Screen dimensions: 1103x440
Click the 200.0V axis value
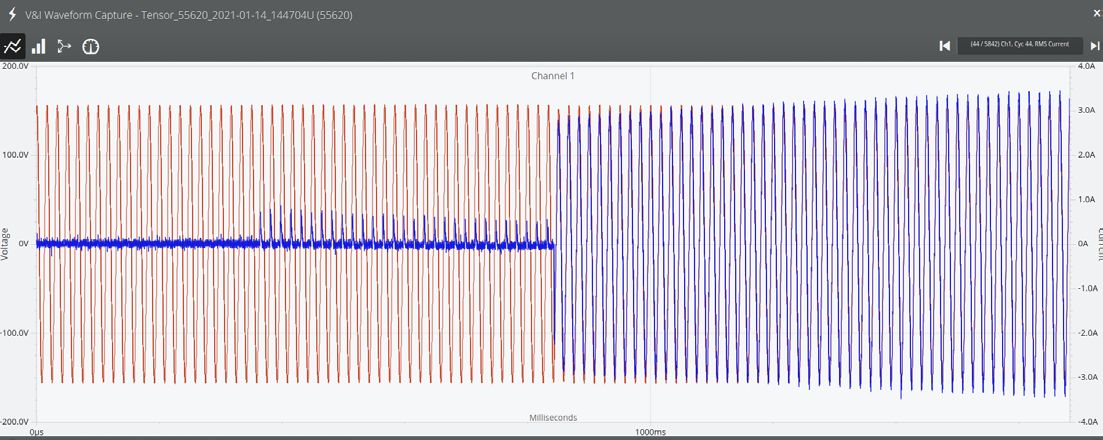(15, 65)
